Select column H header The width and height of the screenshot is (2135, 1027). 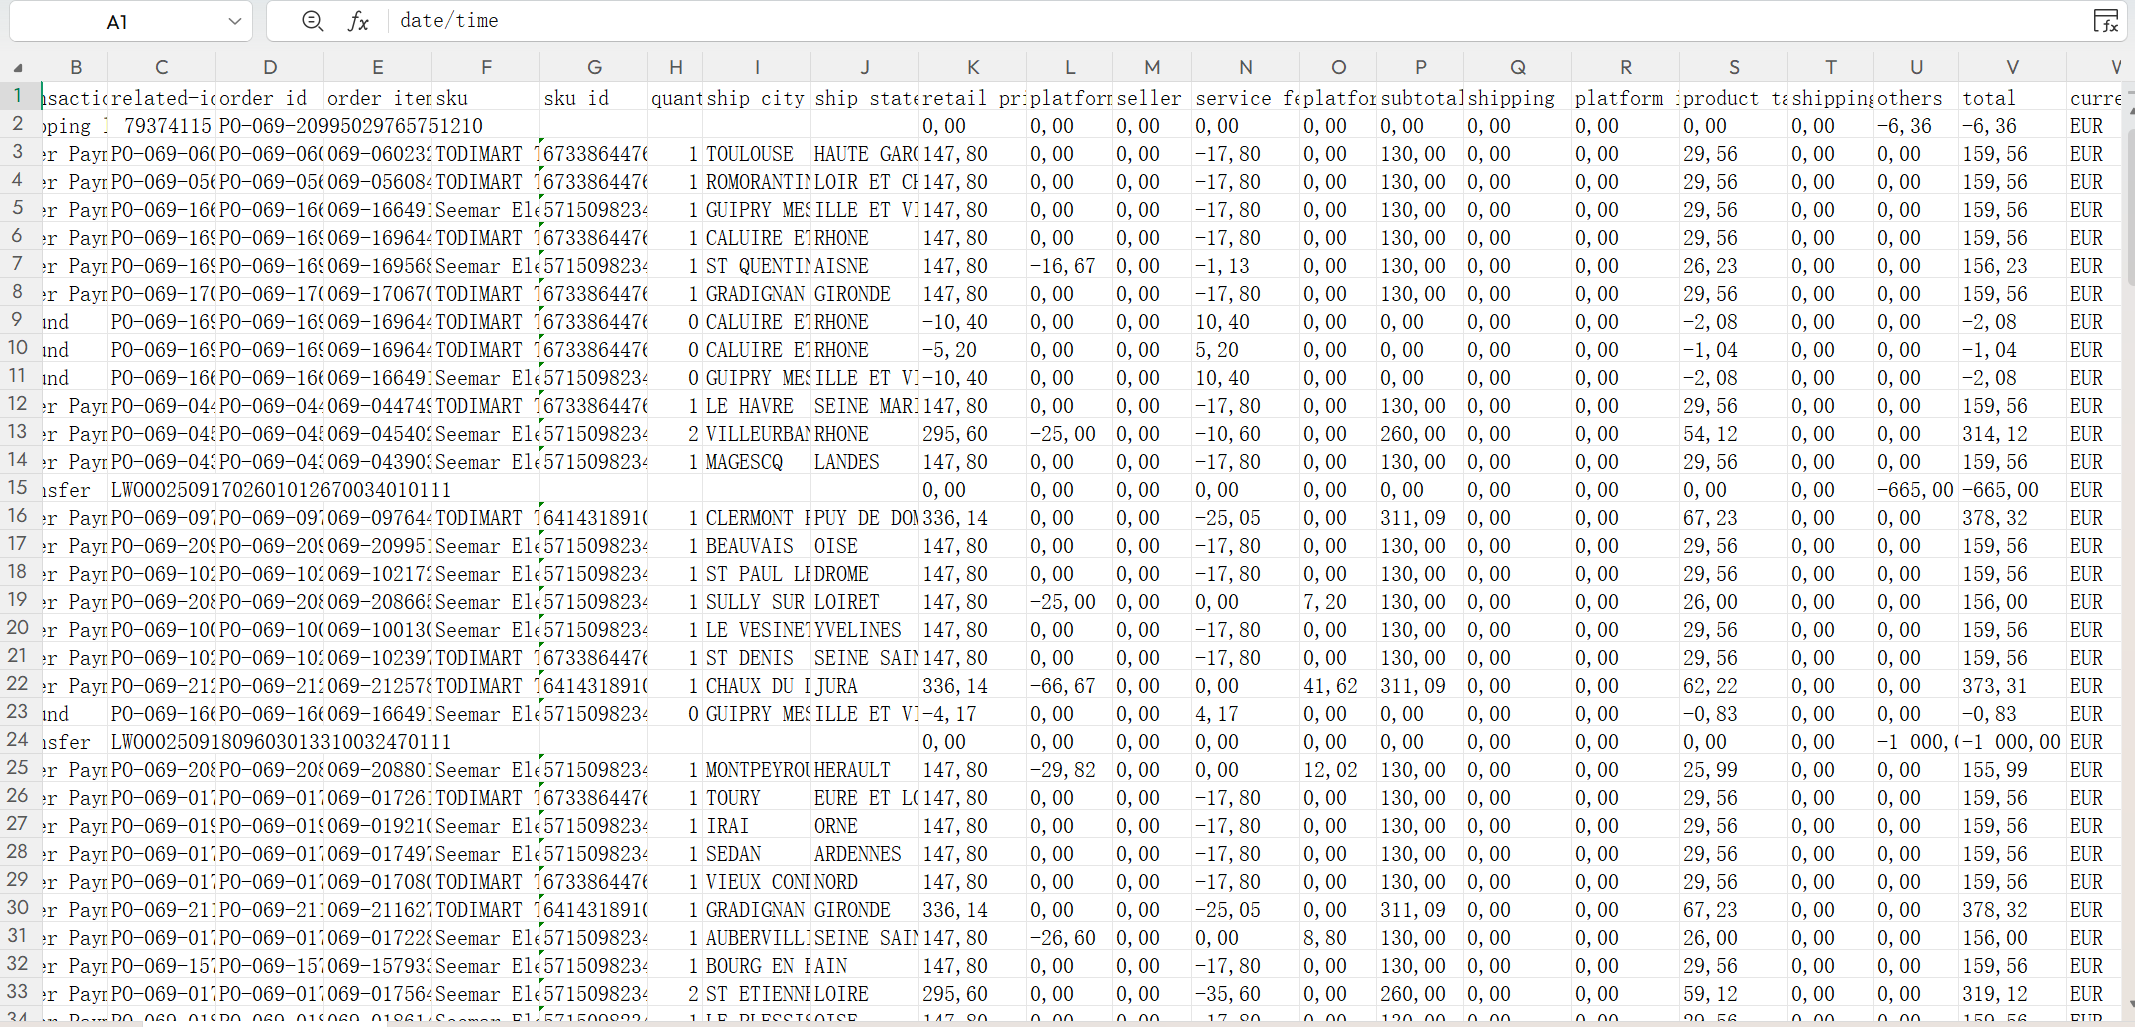point(675,67)
